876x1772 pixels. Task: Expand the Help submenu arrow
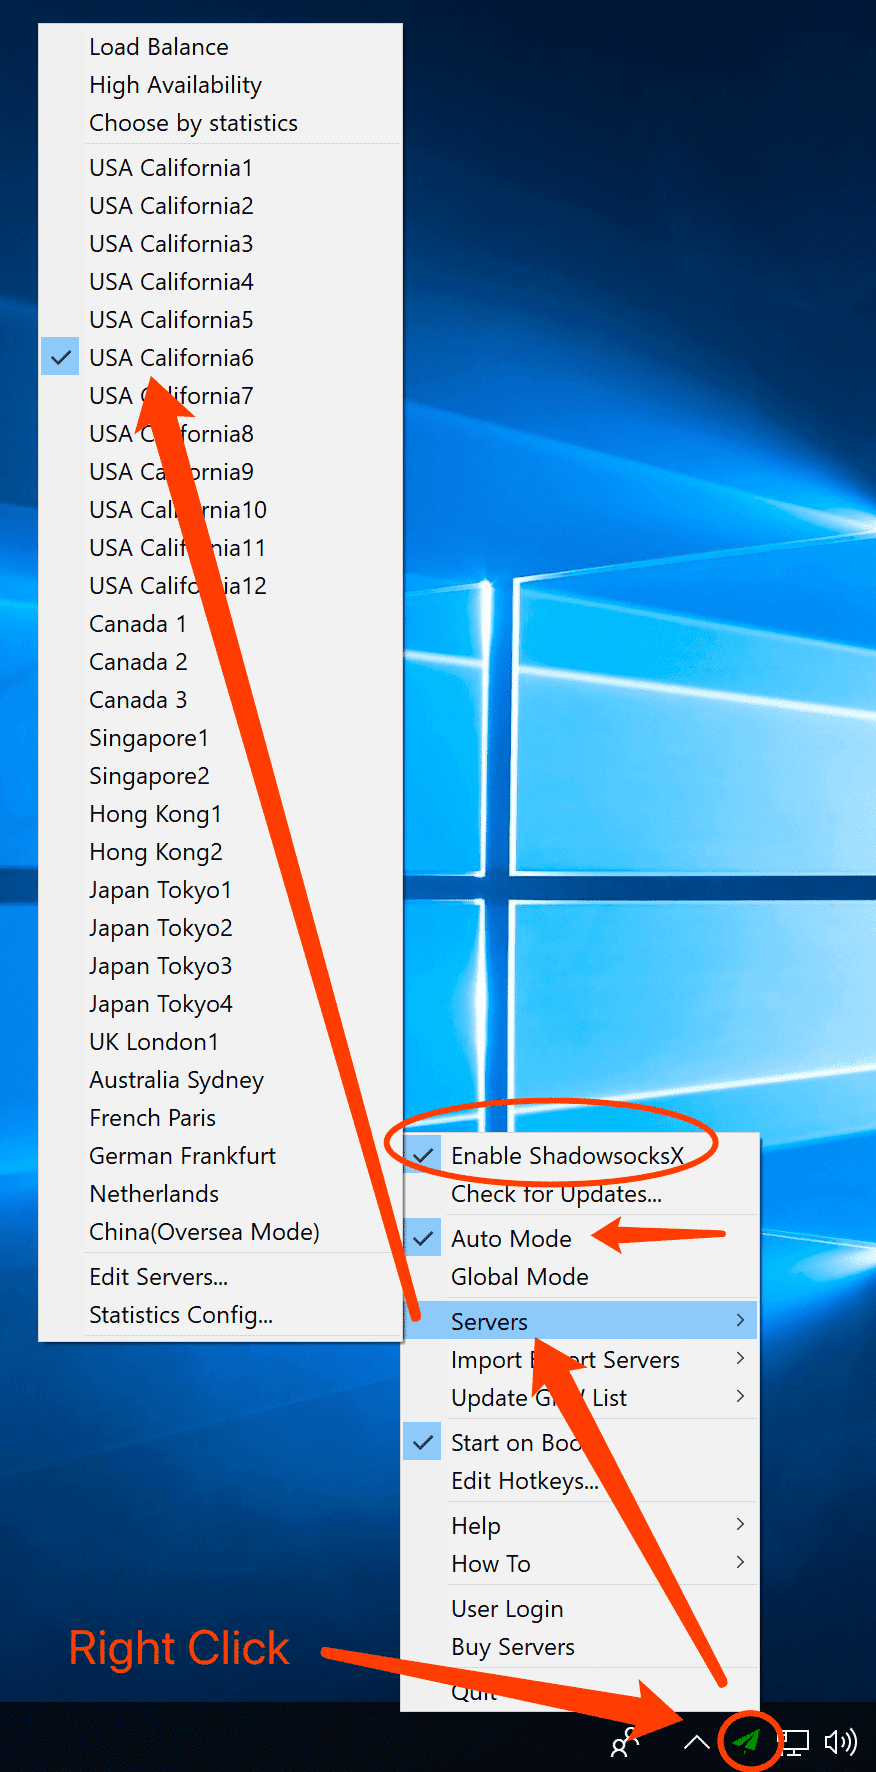(x=740, y=1525)
